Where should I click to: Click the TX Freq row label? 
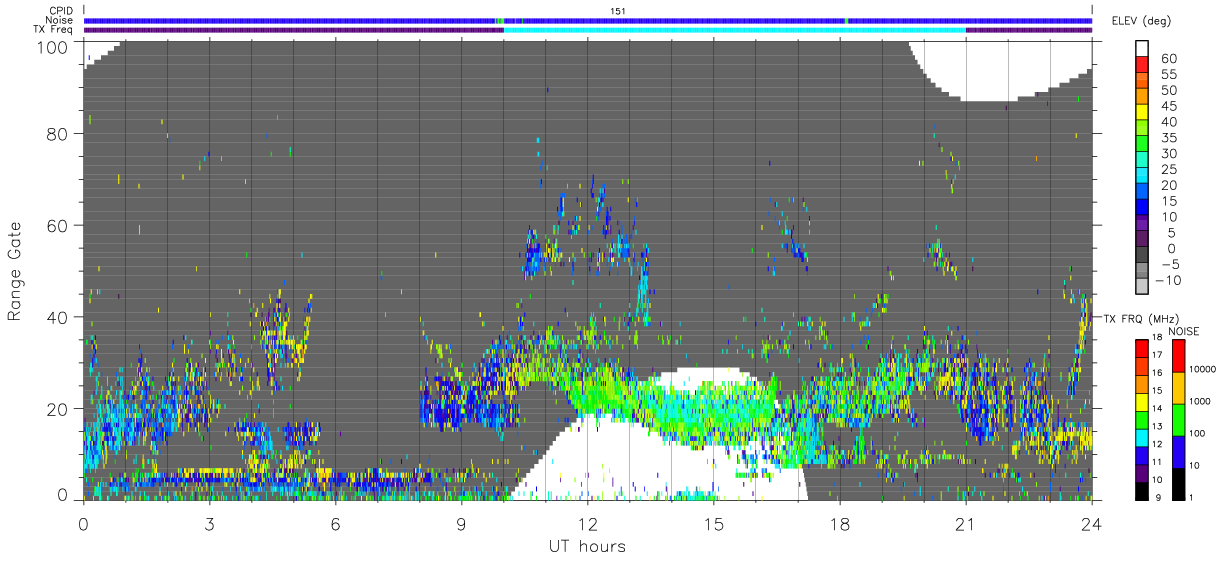coord(53,30)
